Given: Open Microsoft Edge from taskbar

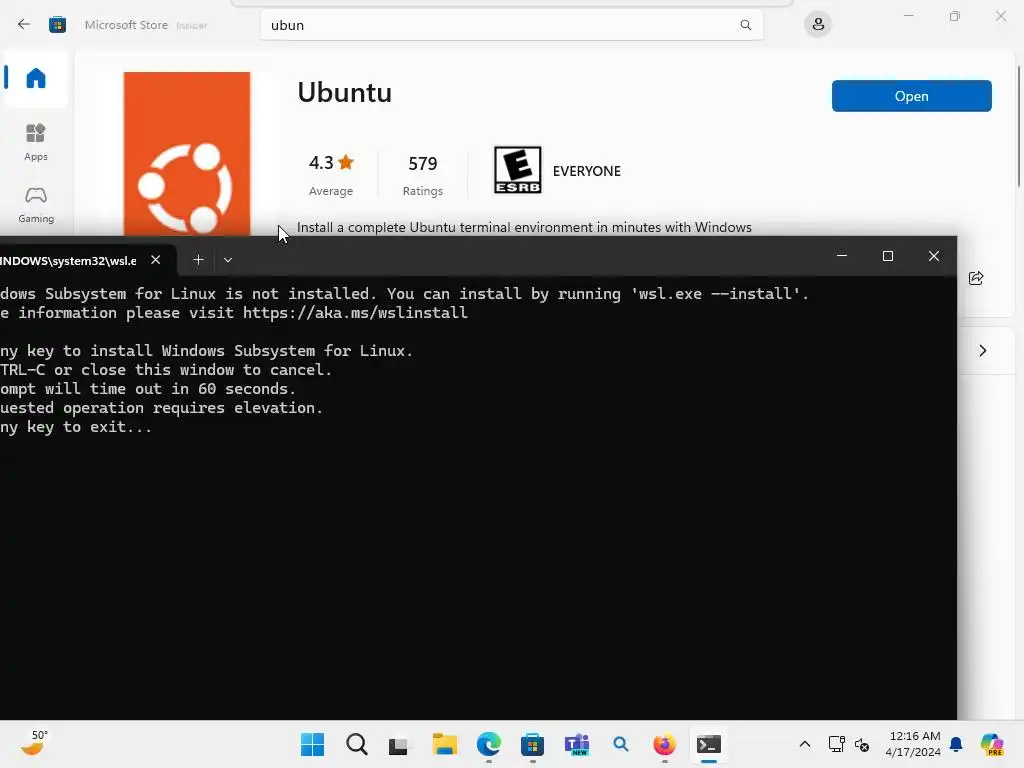Looking at the screenshot, I should 488,744.
